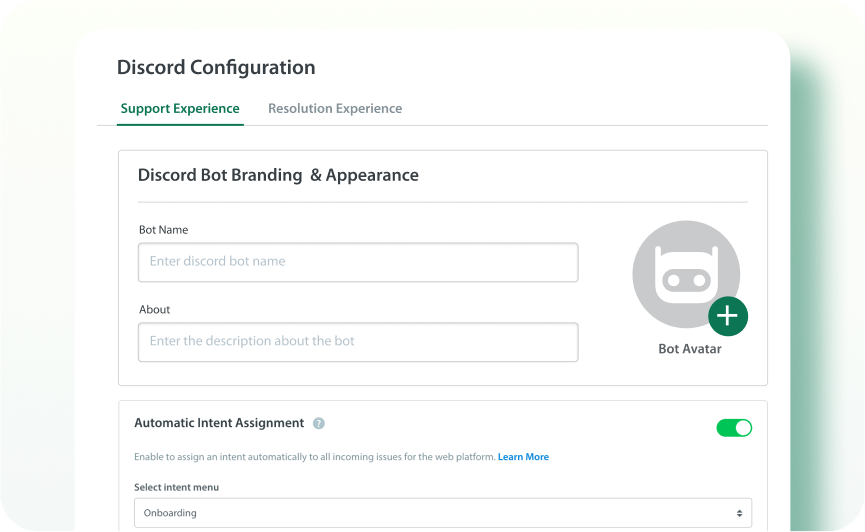
Task: Click the Discord Configuration page title
Action: [x=216, y=68]
